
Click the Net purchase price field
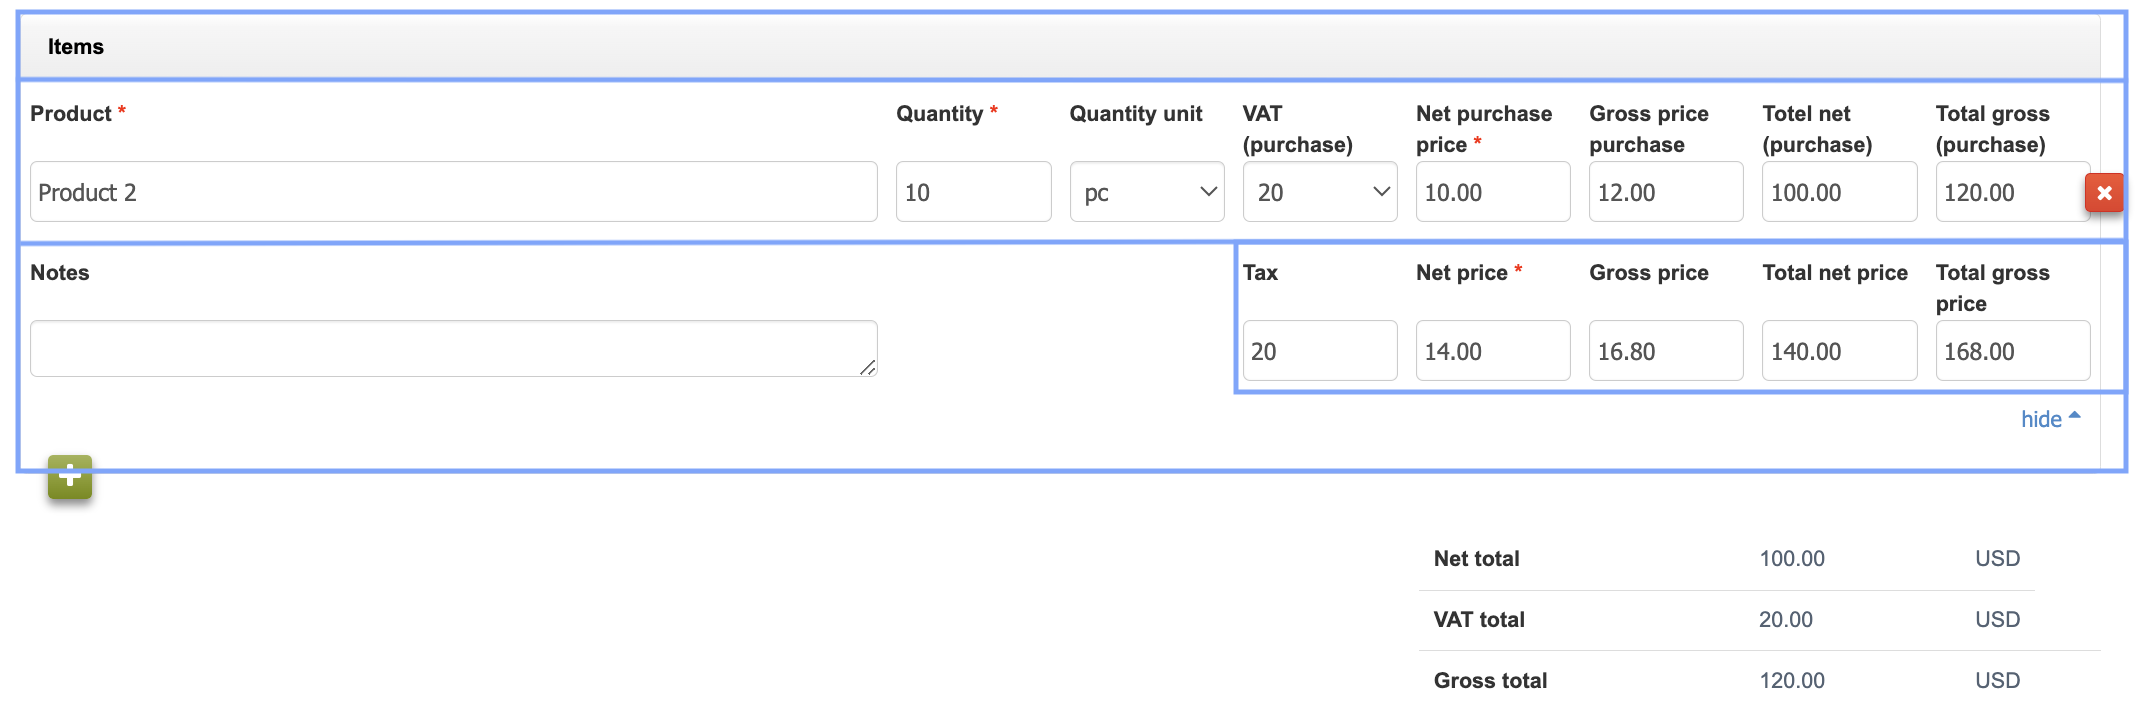click(x=1492, y=192)
